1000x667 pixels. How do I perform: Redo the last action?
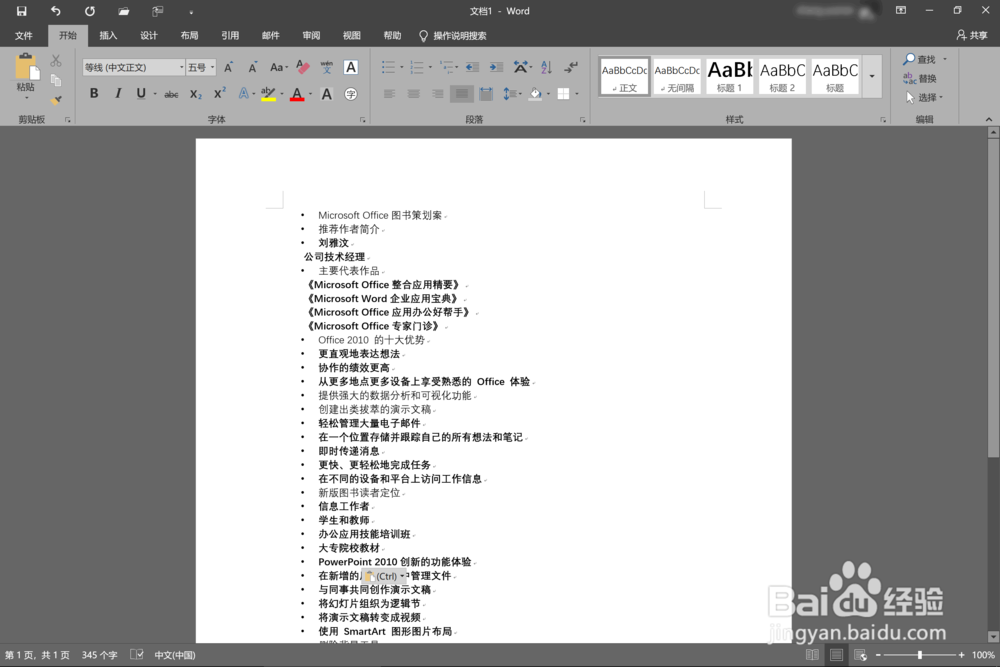(90, 11)
